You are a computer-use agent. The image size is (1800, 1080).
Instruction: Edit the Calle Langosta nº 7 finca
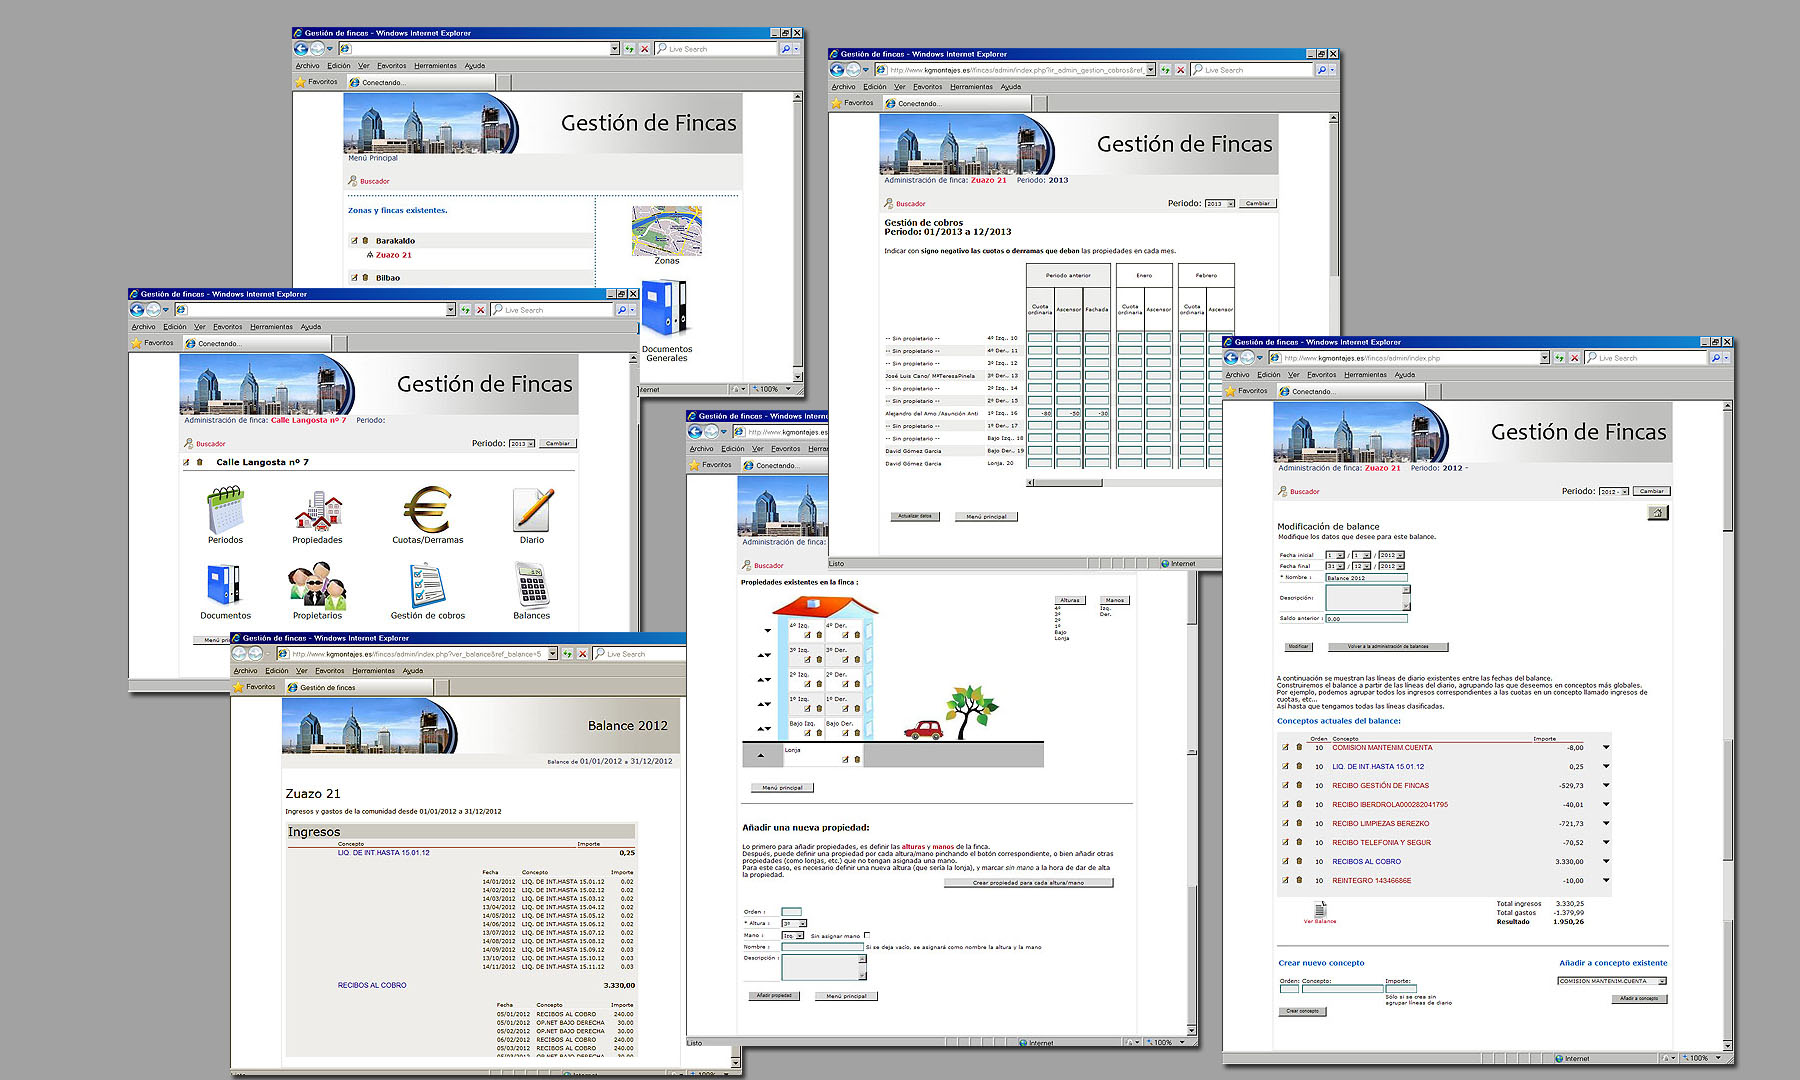[187, 462]
